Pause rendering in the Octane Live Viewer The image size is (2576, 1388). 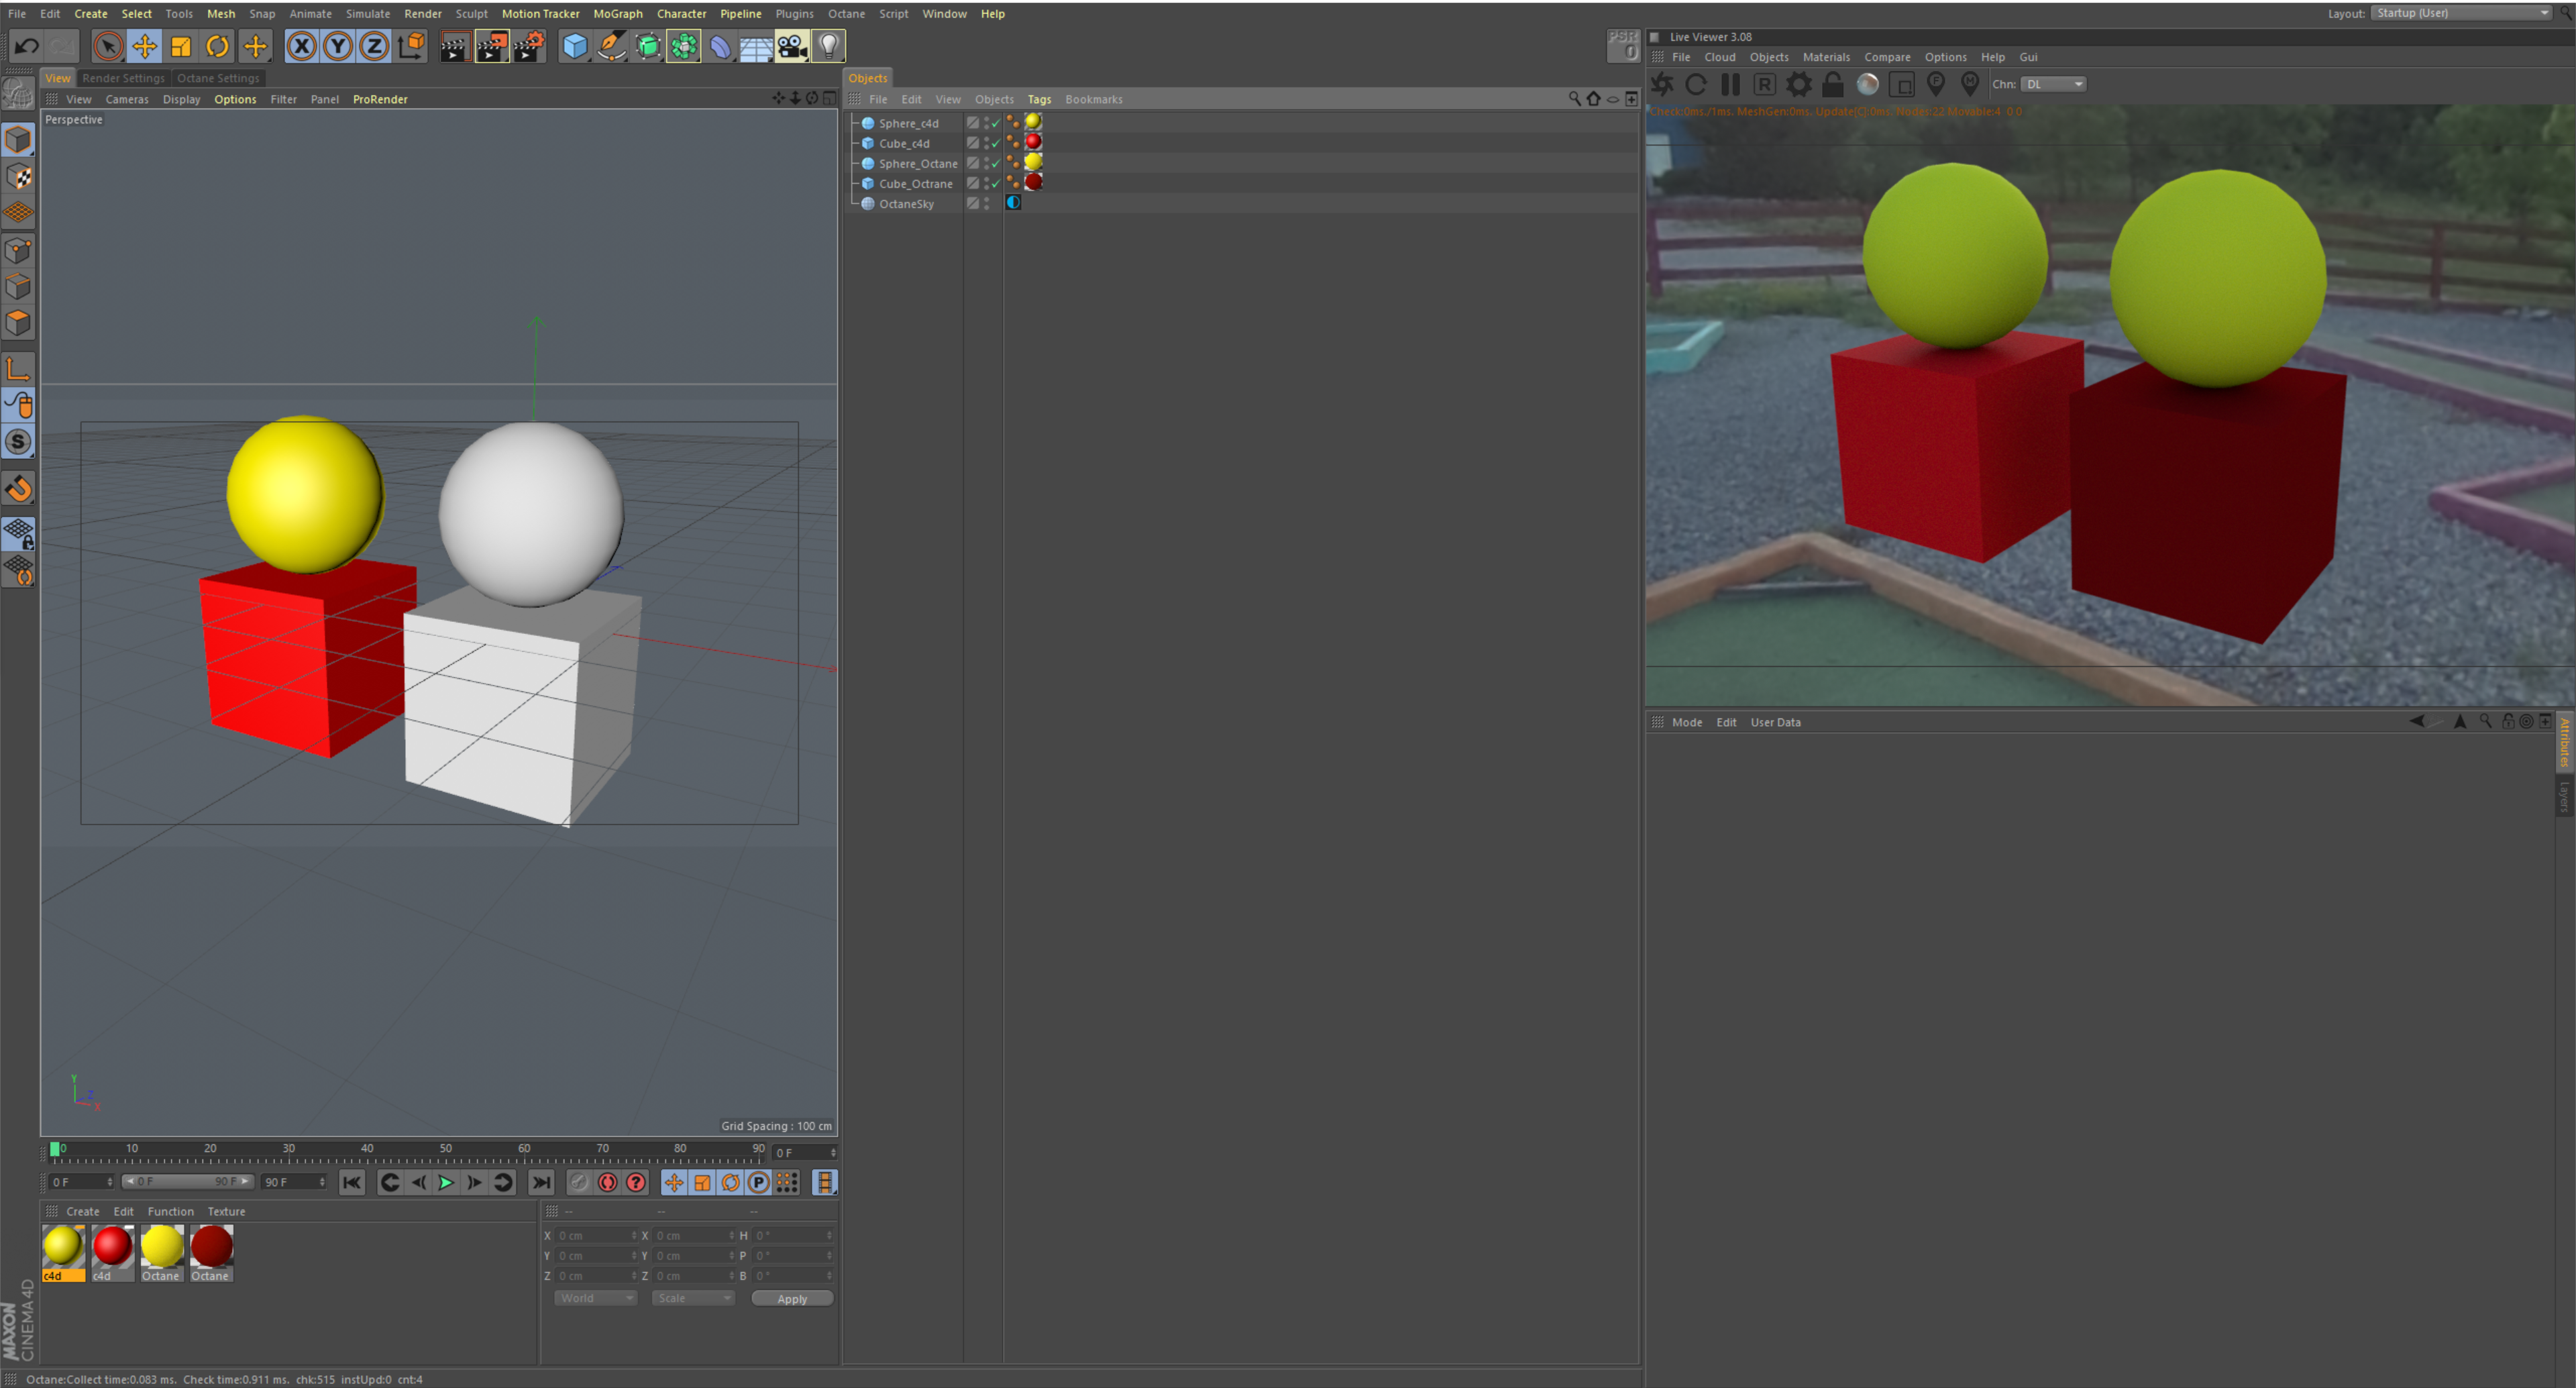coord(1730,85)
